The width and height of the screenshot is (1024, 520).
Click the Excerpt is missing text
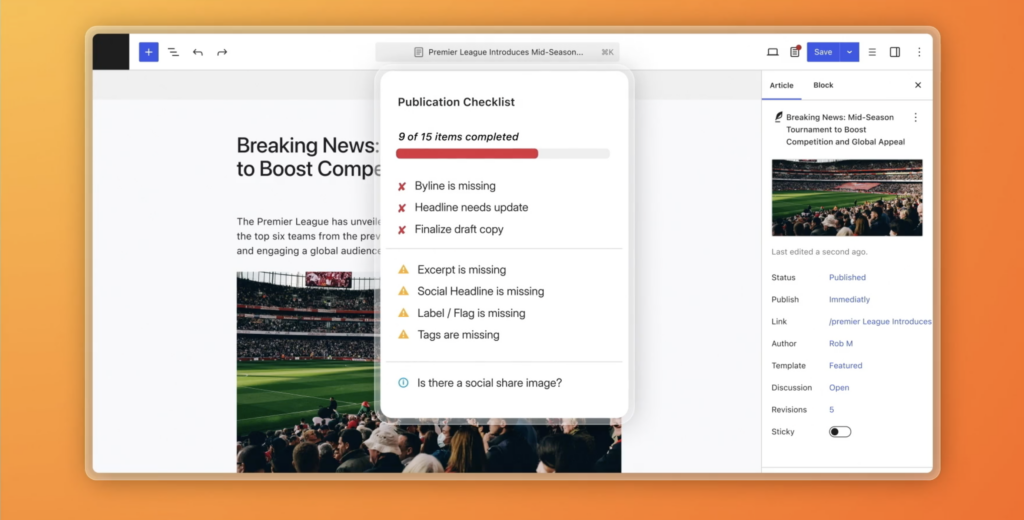461,270
